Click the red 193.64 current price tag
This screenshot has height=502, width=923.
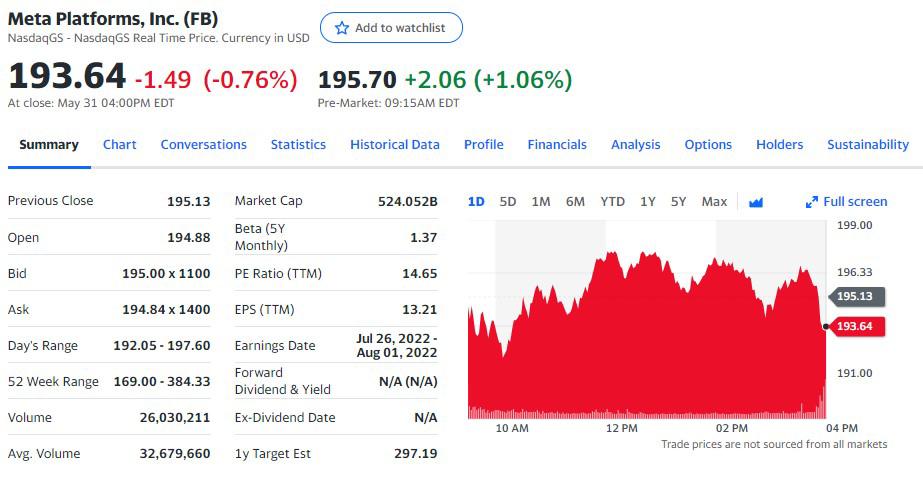856,326
